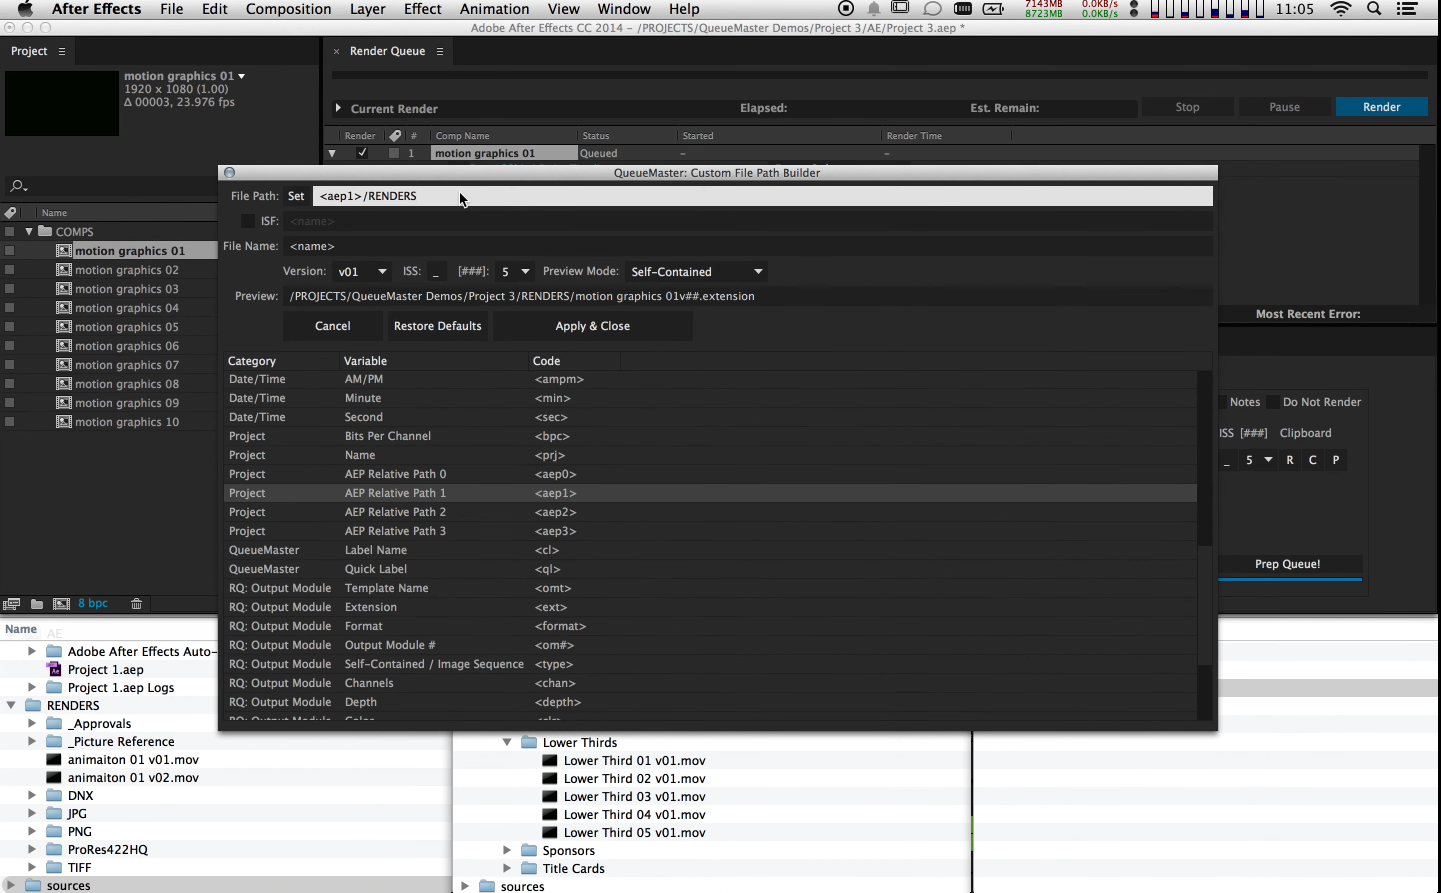Click the Apply & Close button
1441x893 pixels.
point(592,325)
